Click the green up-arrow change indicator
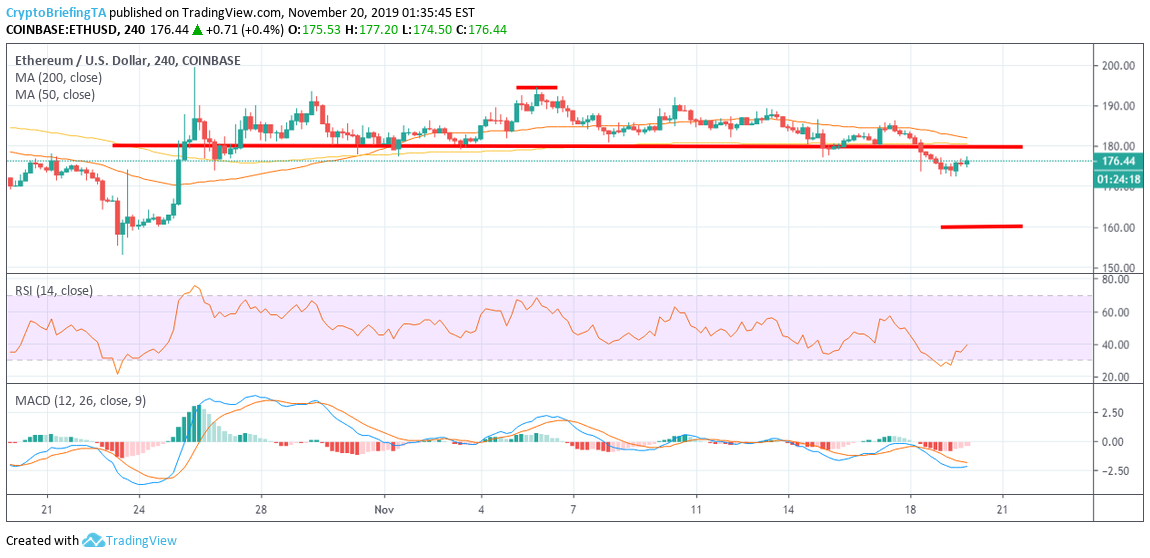 tap(197, 30)
